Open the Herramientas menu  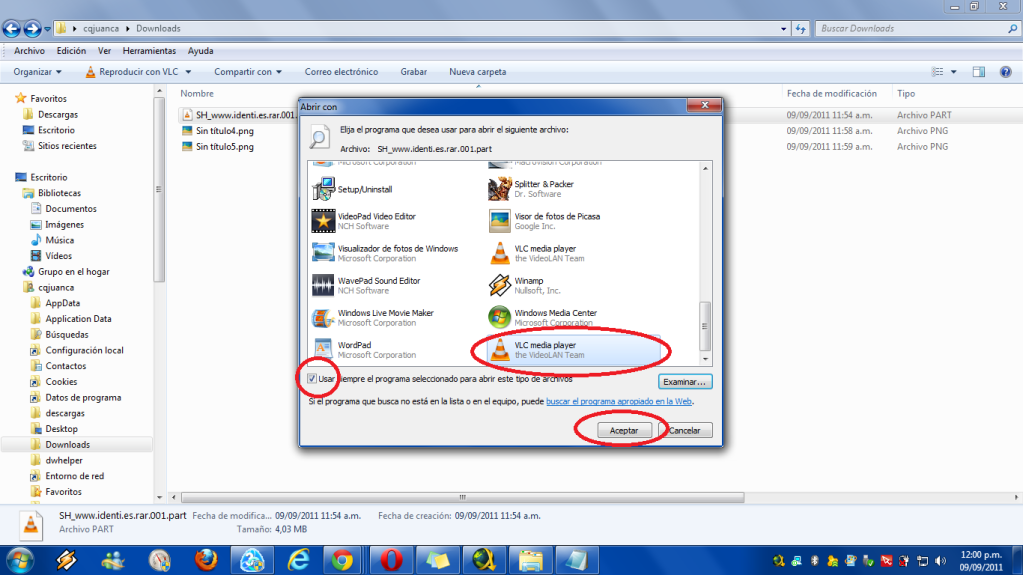149,51
